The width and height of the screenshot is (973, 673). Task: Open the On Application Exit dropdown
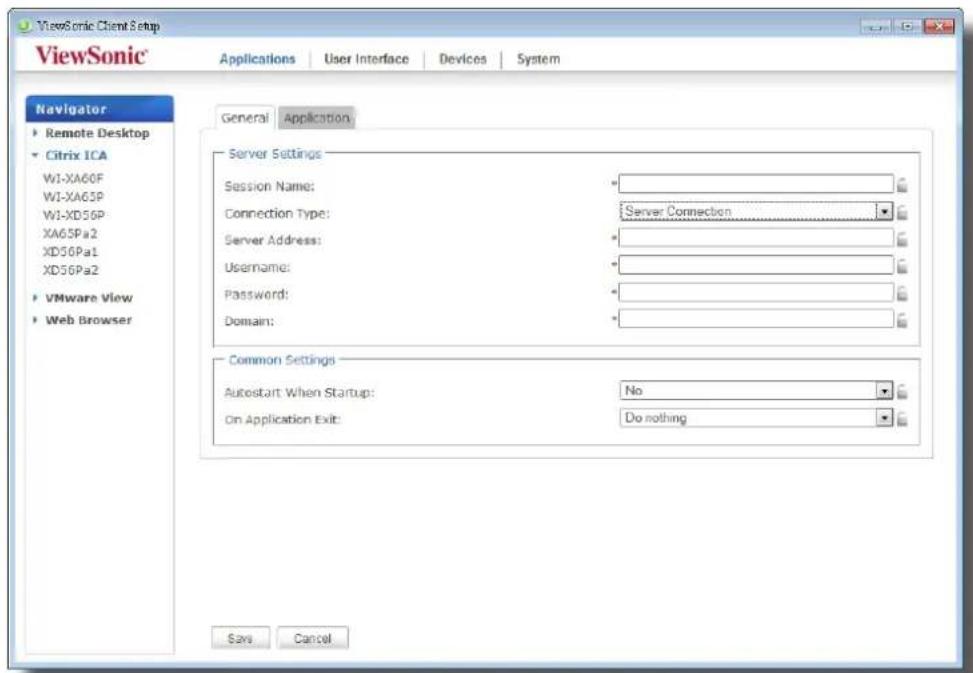coord(756,418)
